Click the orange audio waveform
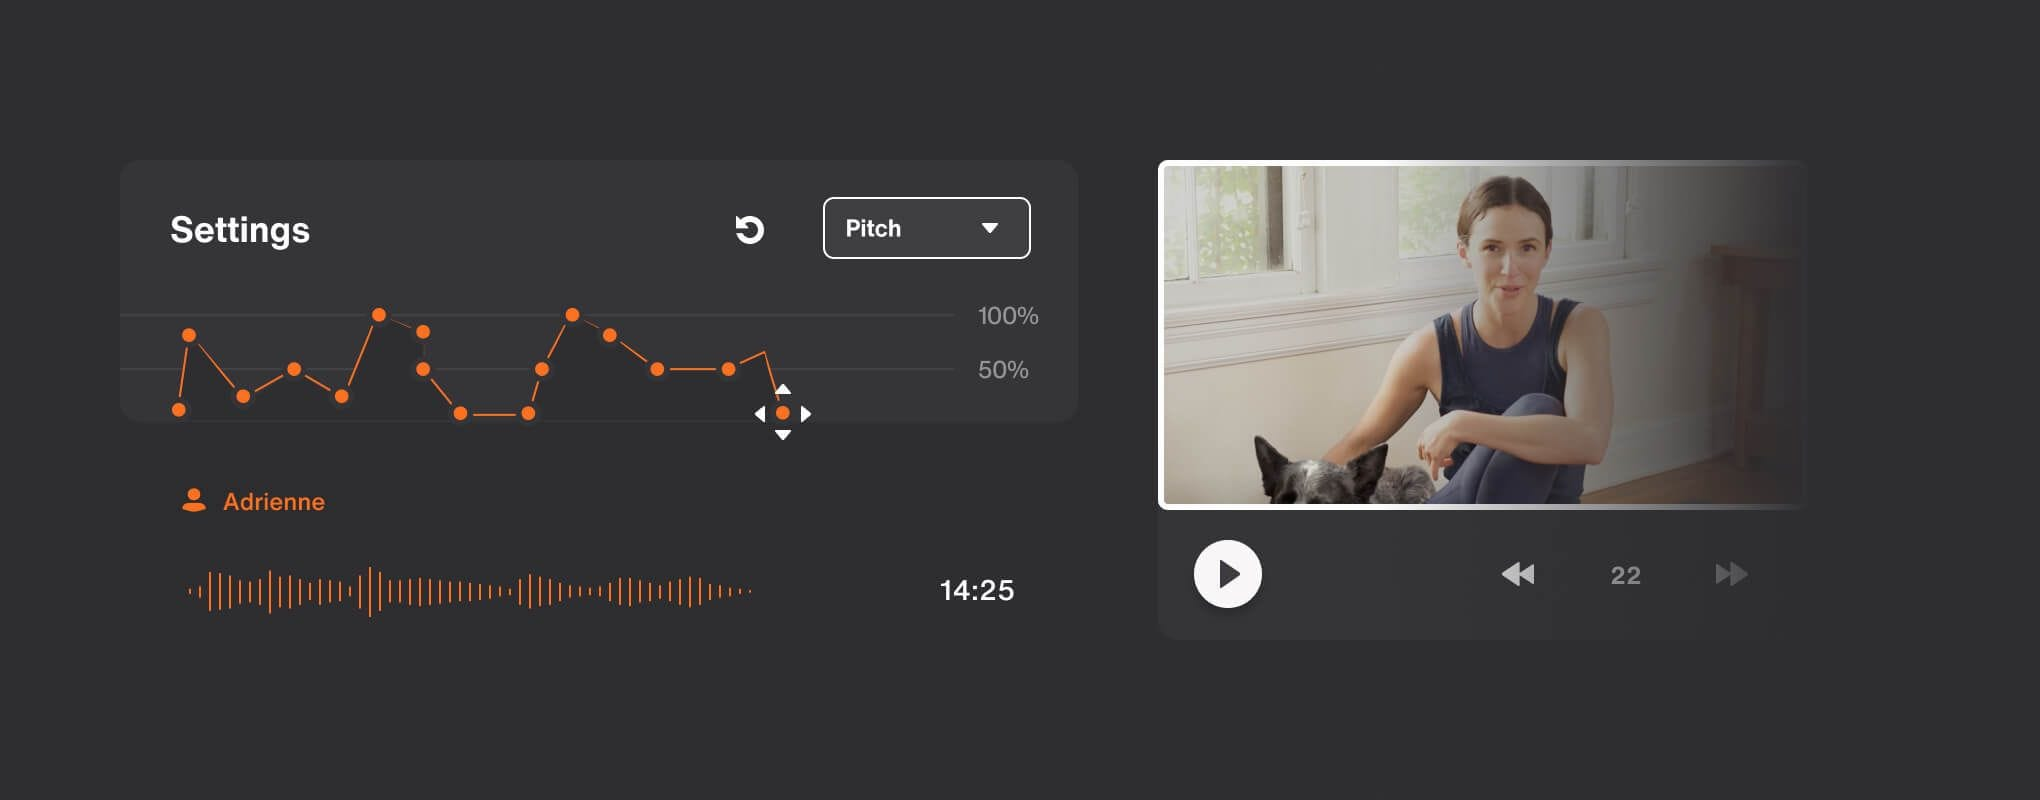 [469, 591]
